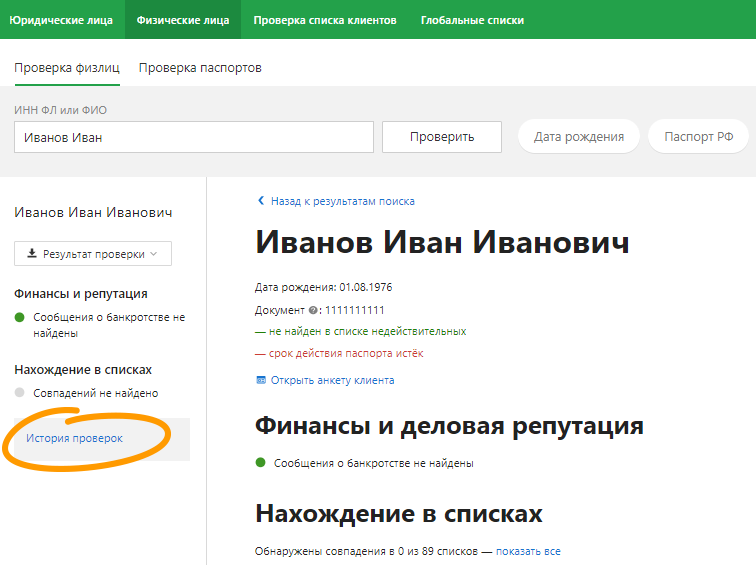This screenshot has height=565, width=756.
Task: Open the Результат проверки dropdown
Action: tap(93, 254)
